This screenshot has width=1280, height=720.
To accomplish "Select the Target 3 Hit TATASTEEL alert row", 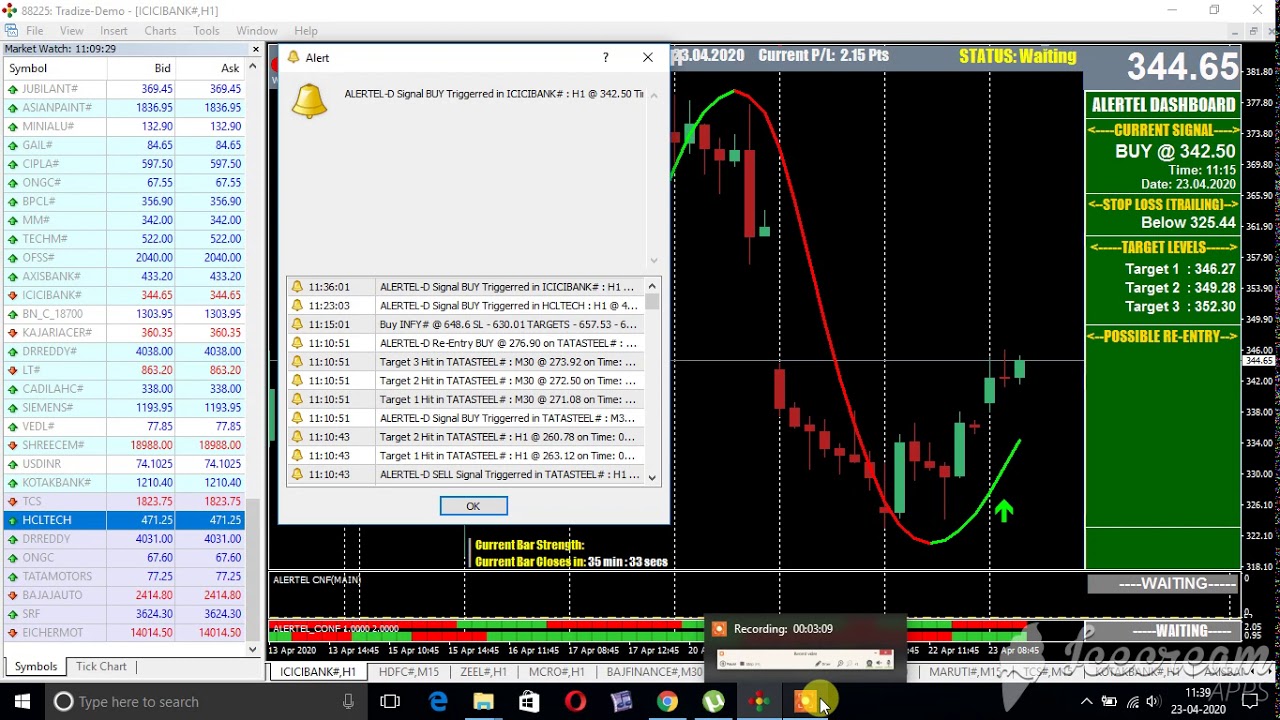I will click(x=466, y=362).
